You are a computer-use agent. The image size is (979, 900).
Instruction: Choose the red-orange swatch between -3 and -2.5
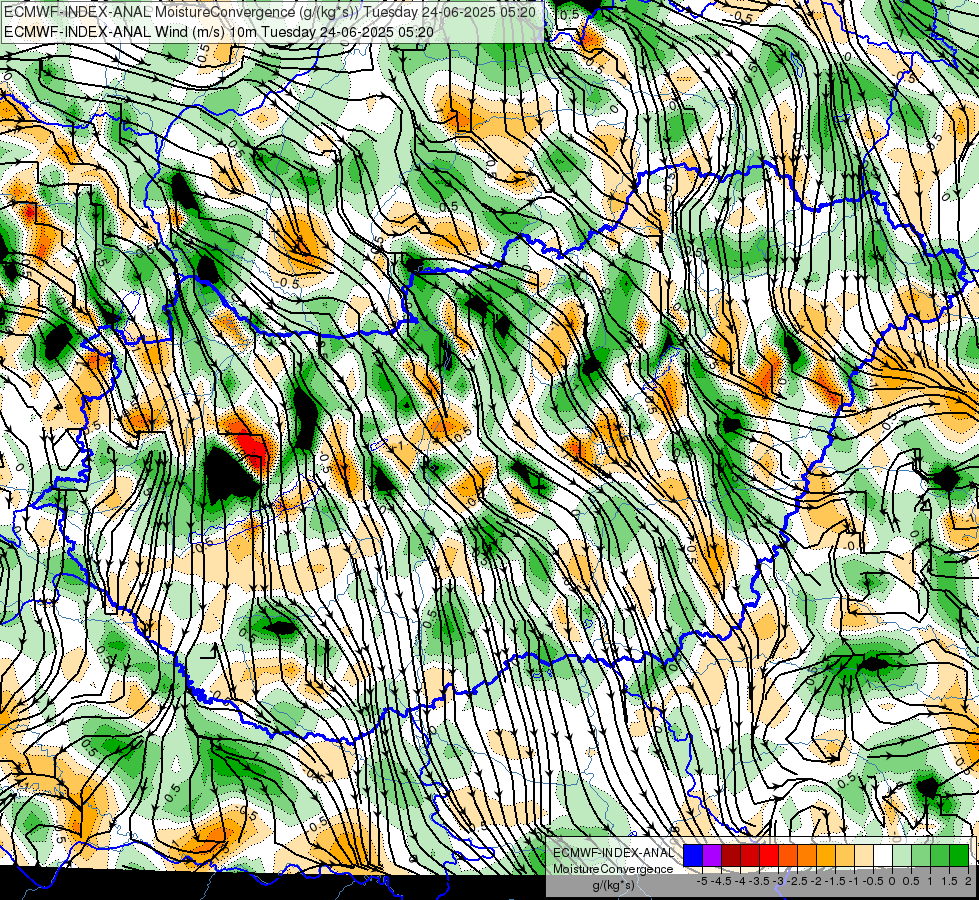tap(788, 856)
